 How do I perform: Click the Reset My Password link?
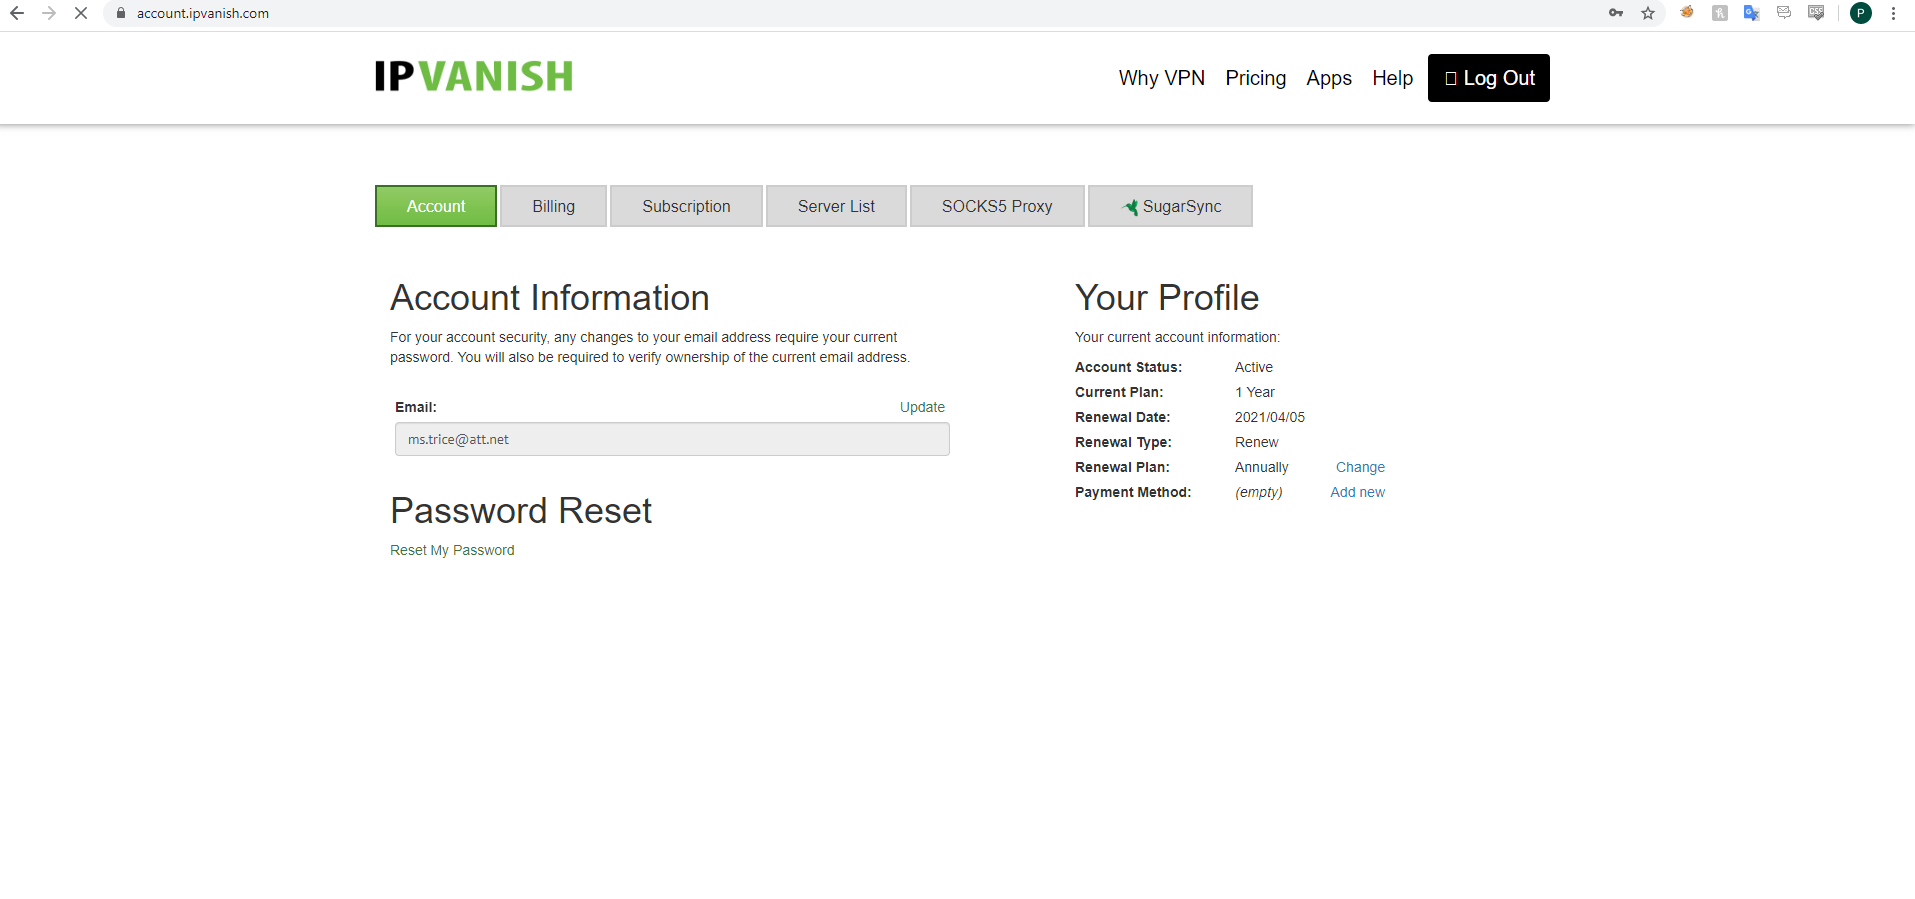[452, 550]
